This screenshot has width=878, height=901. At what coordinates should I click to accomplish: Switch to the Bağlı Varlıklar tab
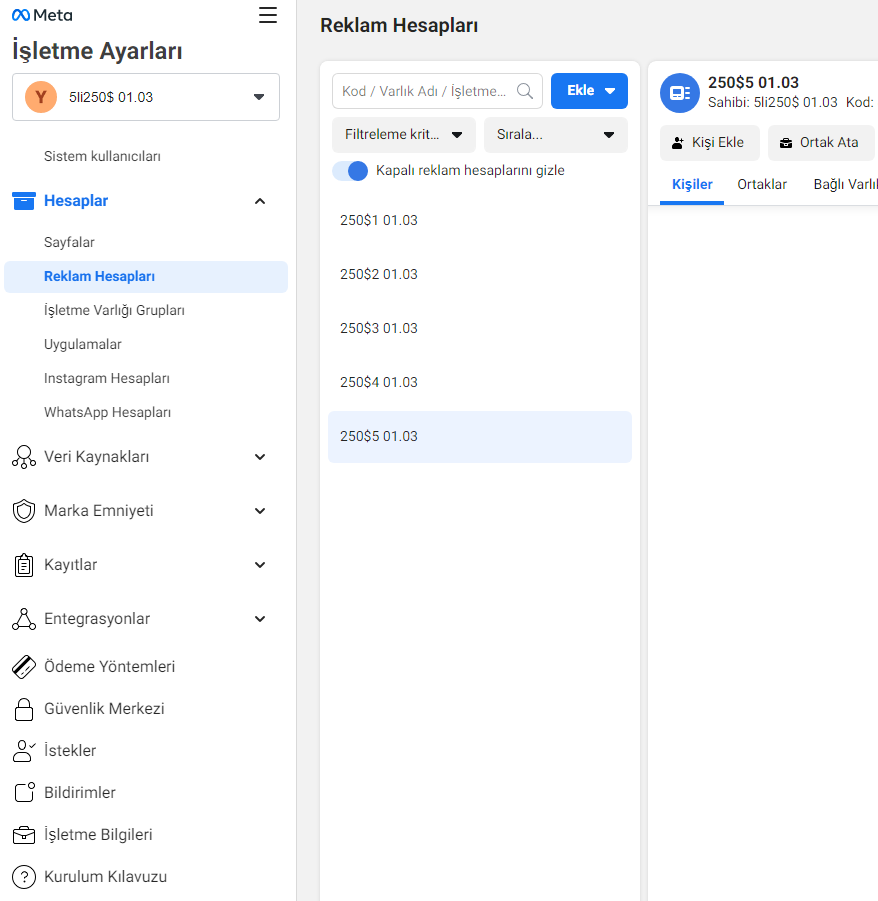[845, 184]
